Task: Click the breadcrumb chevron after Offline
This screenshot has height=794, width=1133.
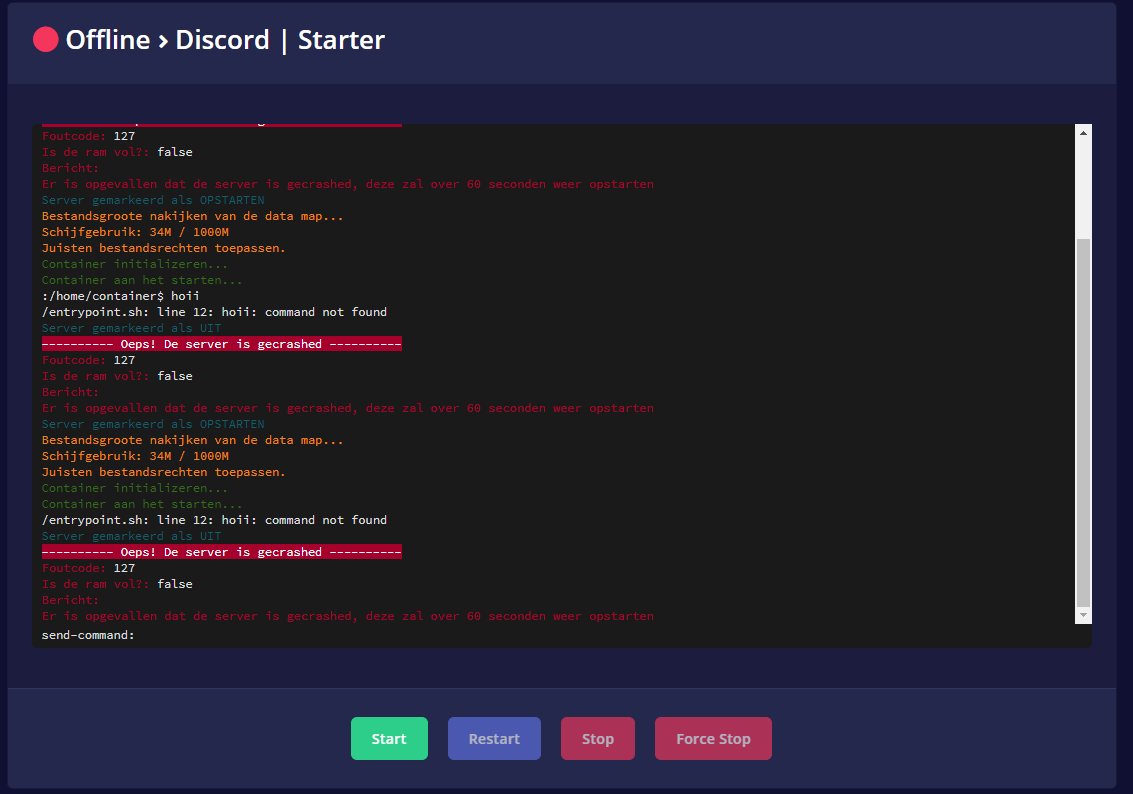Action: point(163,41)
